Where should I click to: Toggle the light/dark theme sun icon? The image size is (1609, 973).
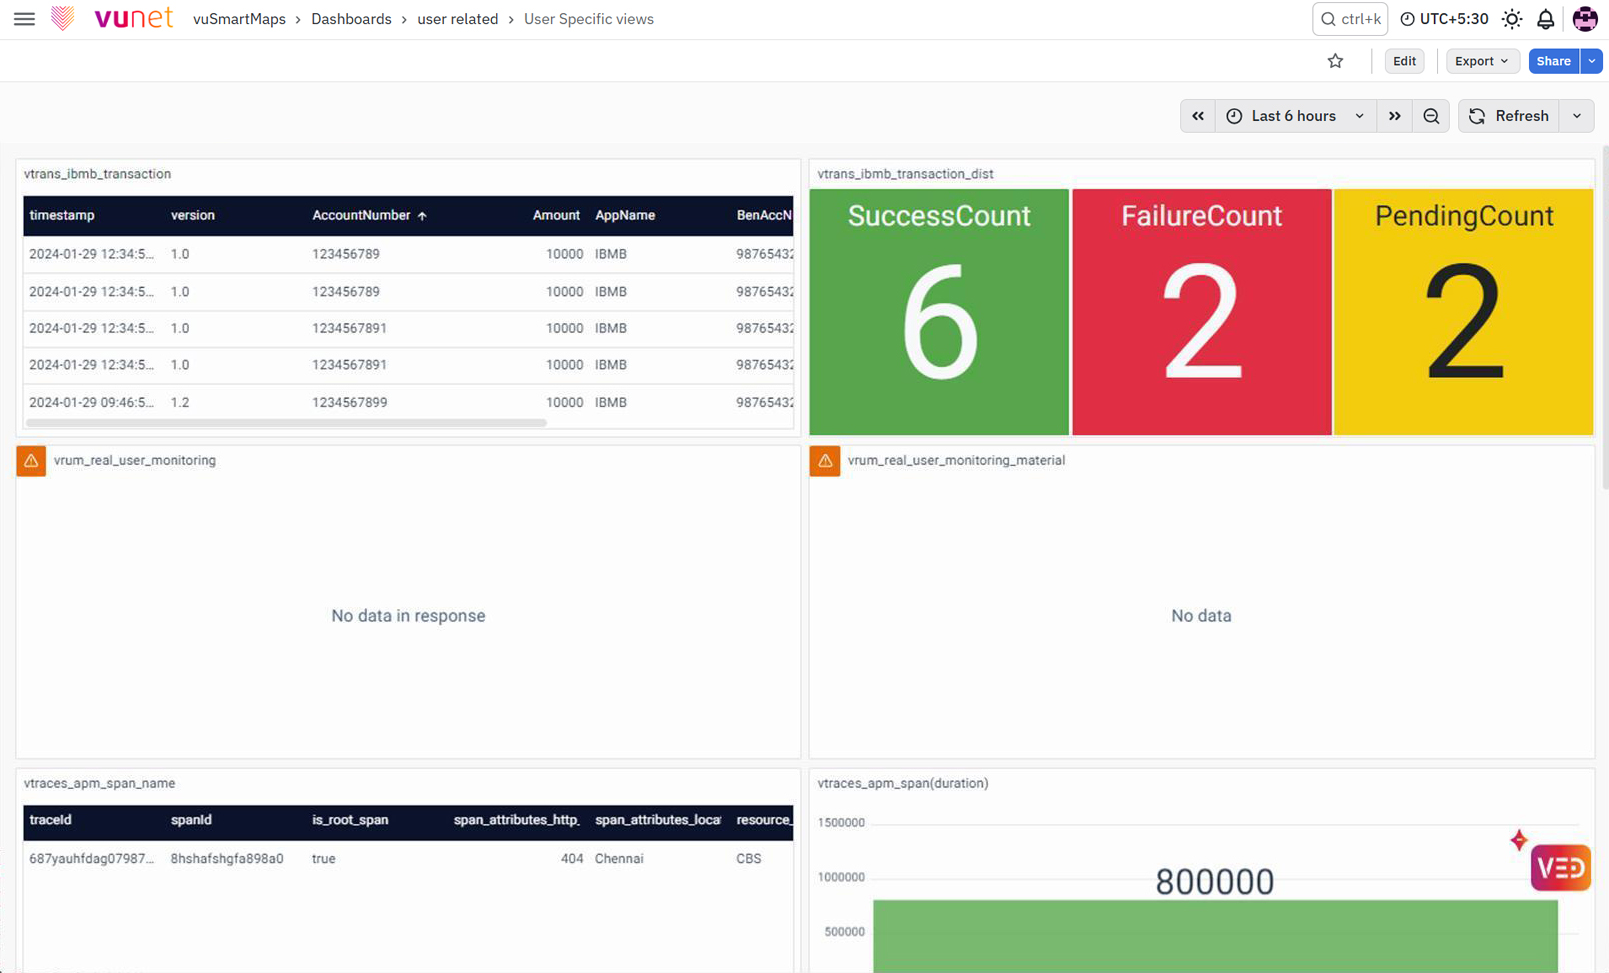click(1512, 19)
